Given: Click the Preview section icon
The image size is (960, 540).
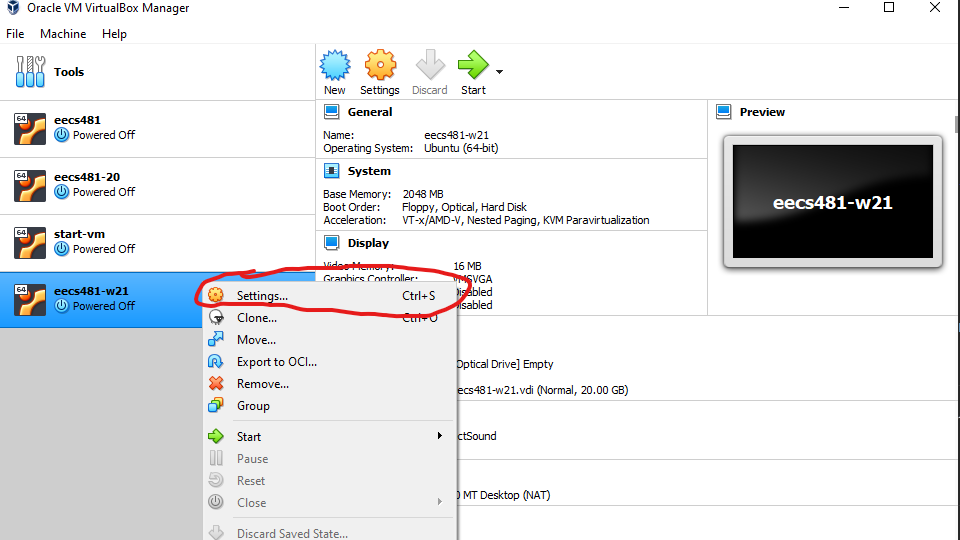Looking at the screenshot, I should [x=724, y=111].
